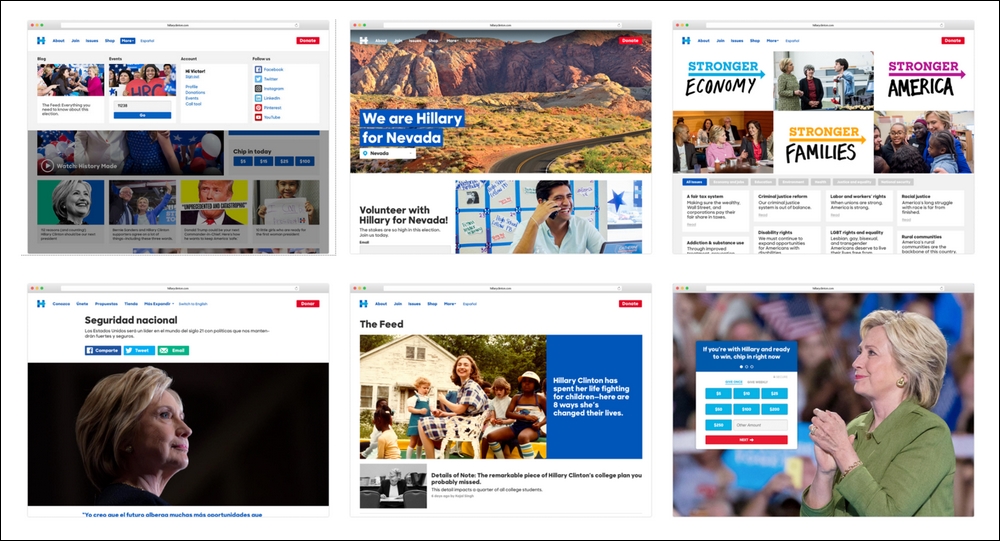Click the zip code field under Events
This screenshot has width=1000, height=541.
(x=142, y=106)
